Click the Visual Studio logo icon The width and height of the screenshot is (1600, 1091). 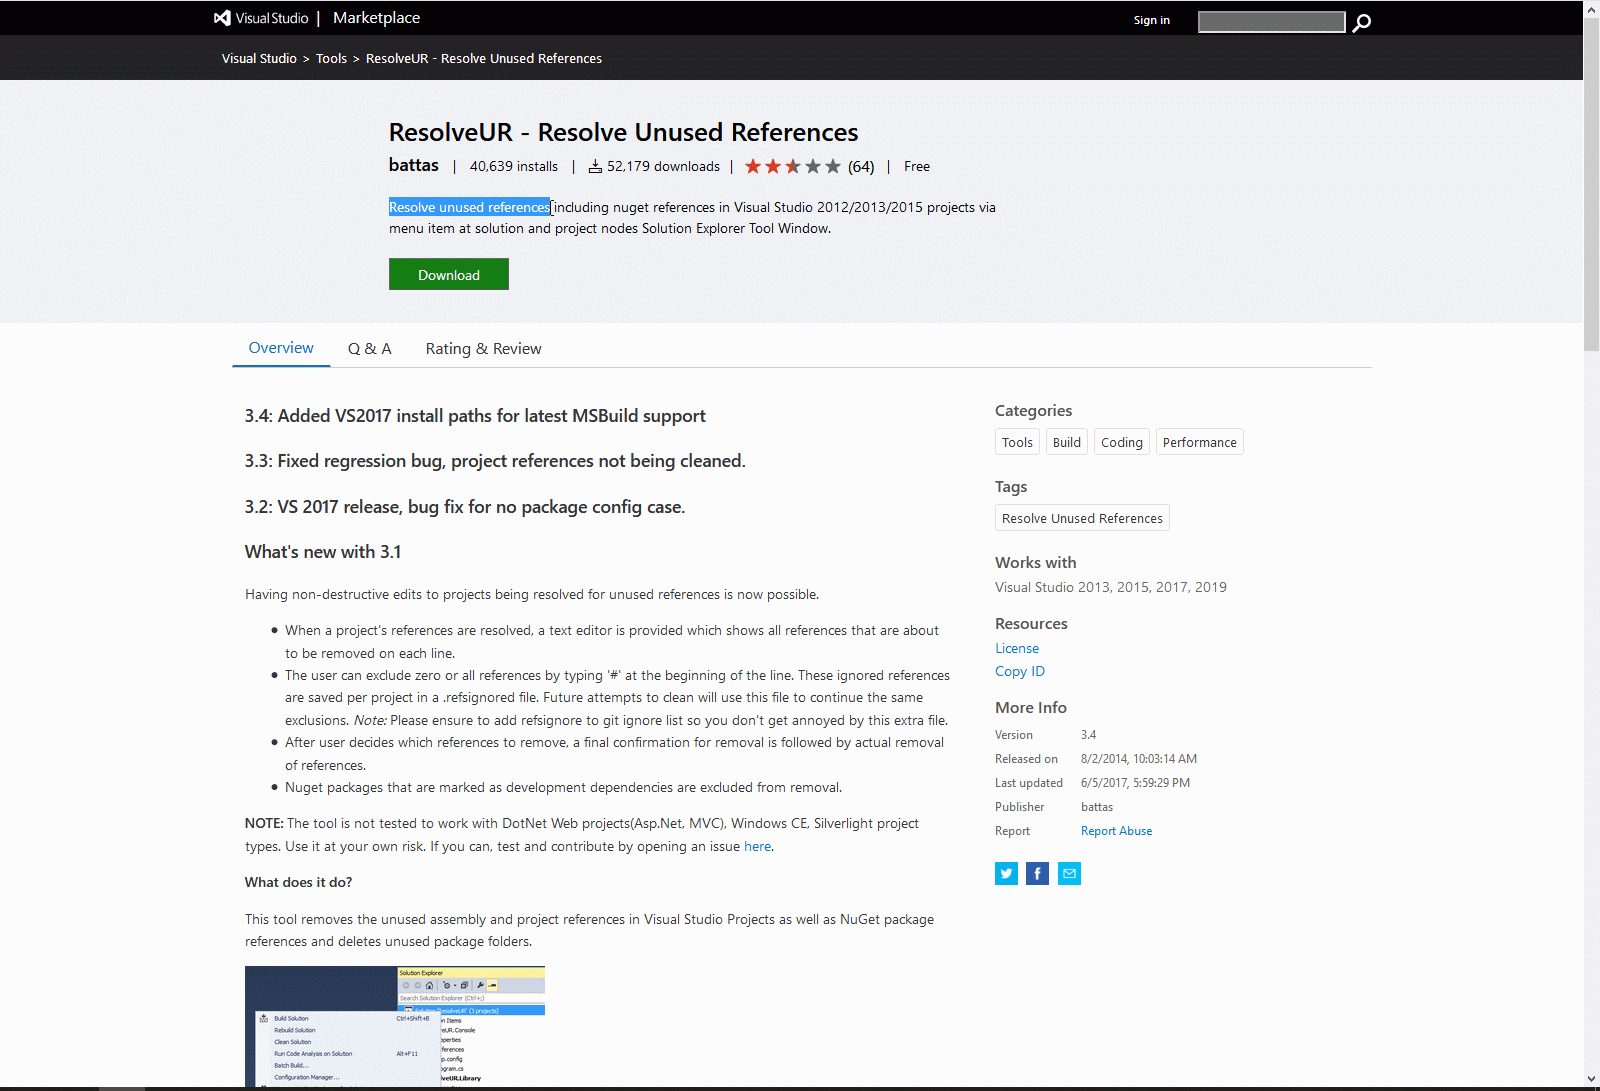coord(222,18)
